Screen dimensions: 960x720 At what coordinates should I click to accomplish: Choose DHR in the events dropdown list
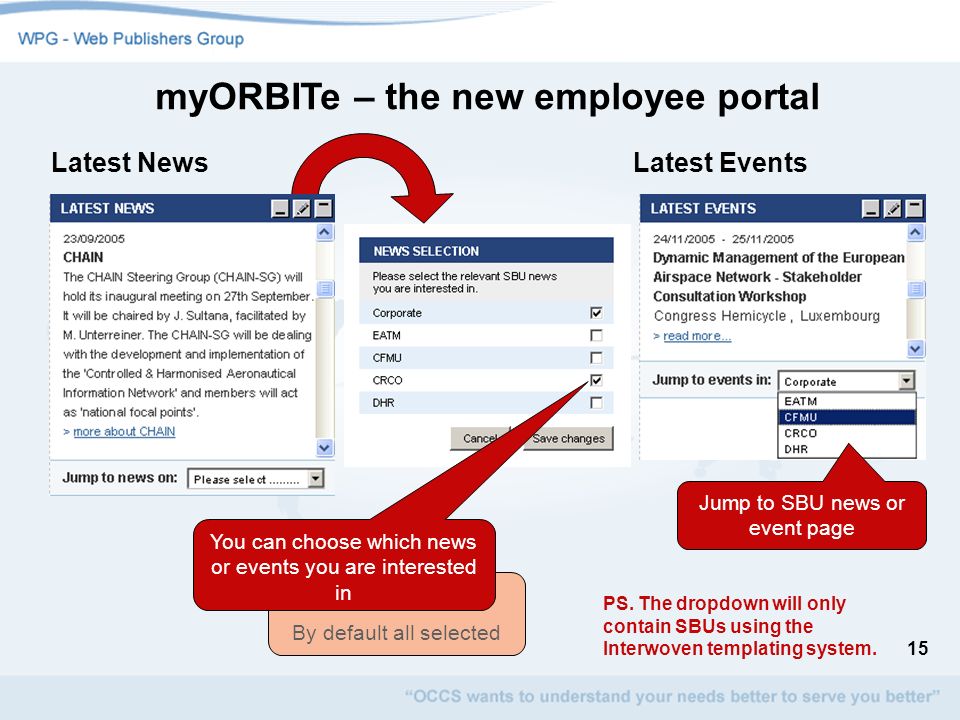847,449
